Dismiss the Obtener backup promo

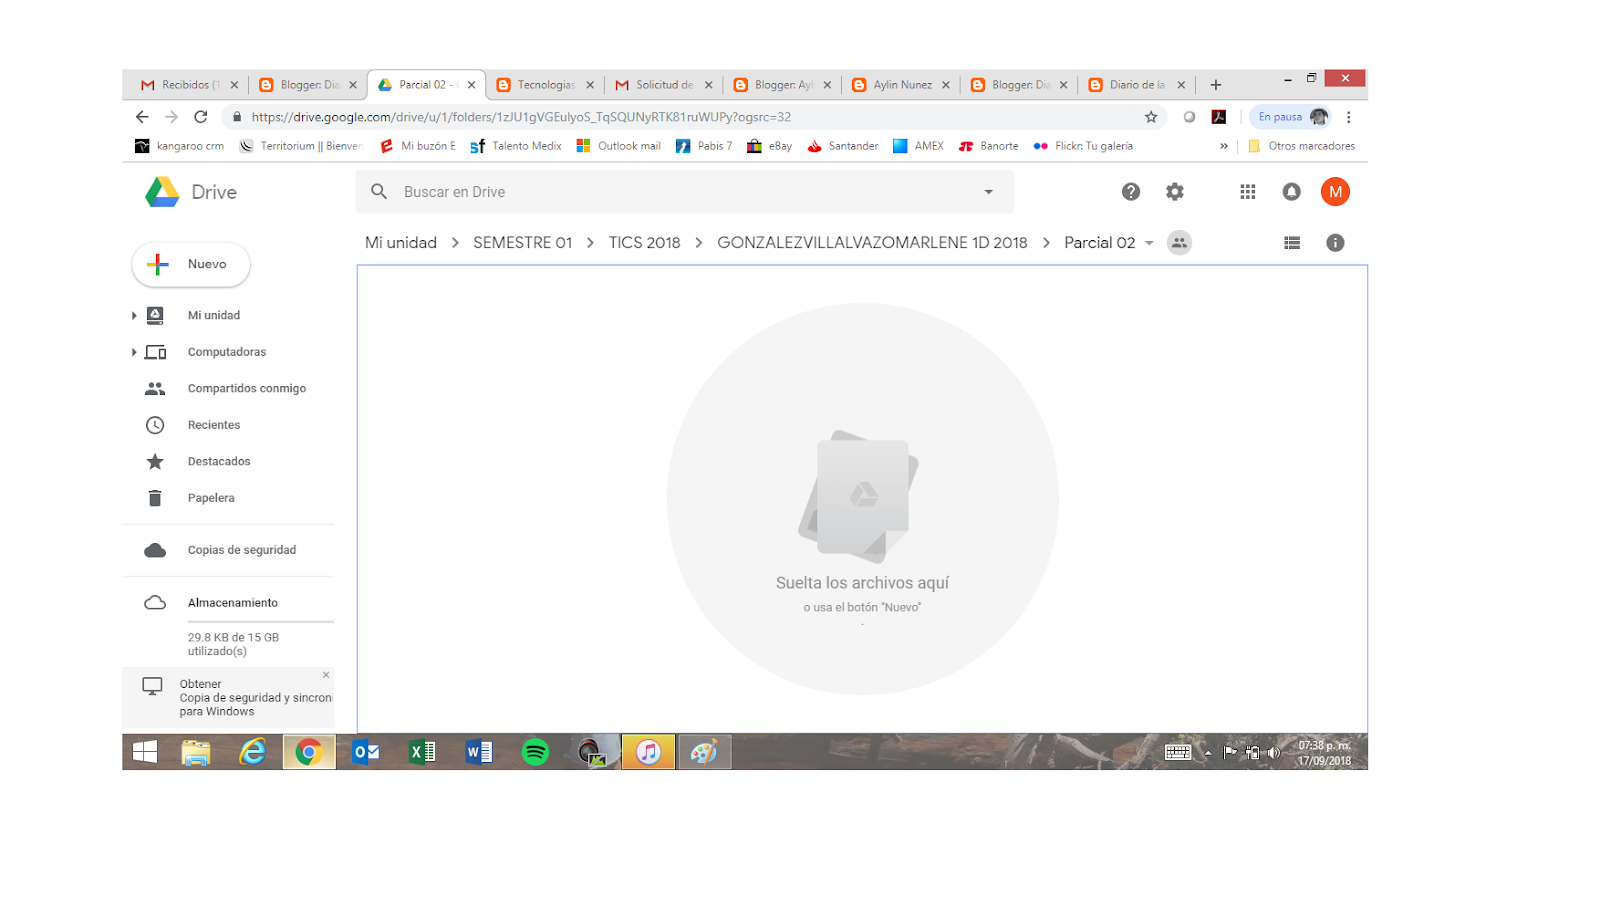pyautogui.click(x=326, y=675)
